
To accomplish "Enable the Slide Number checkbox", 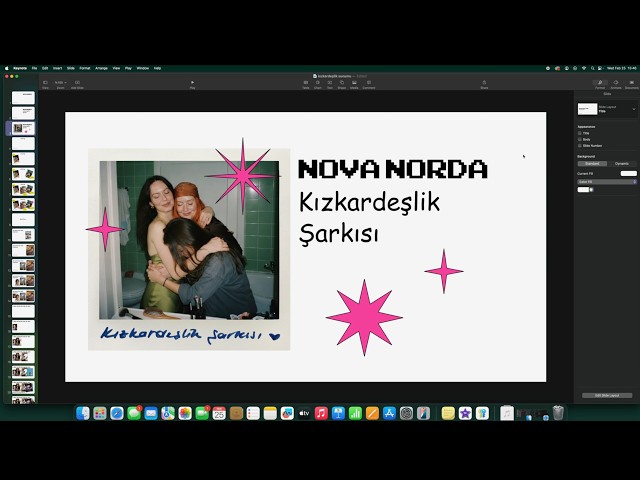I will [580, 145].
